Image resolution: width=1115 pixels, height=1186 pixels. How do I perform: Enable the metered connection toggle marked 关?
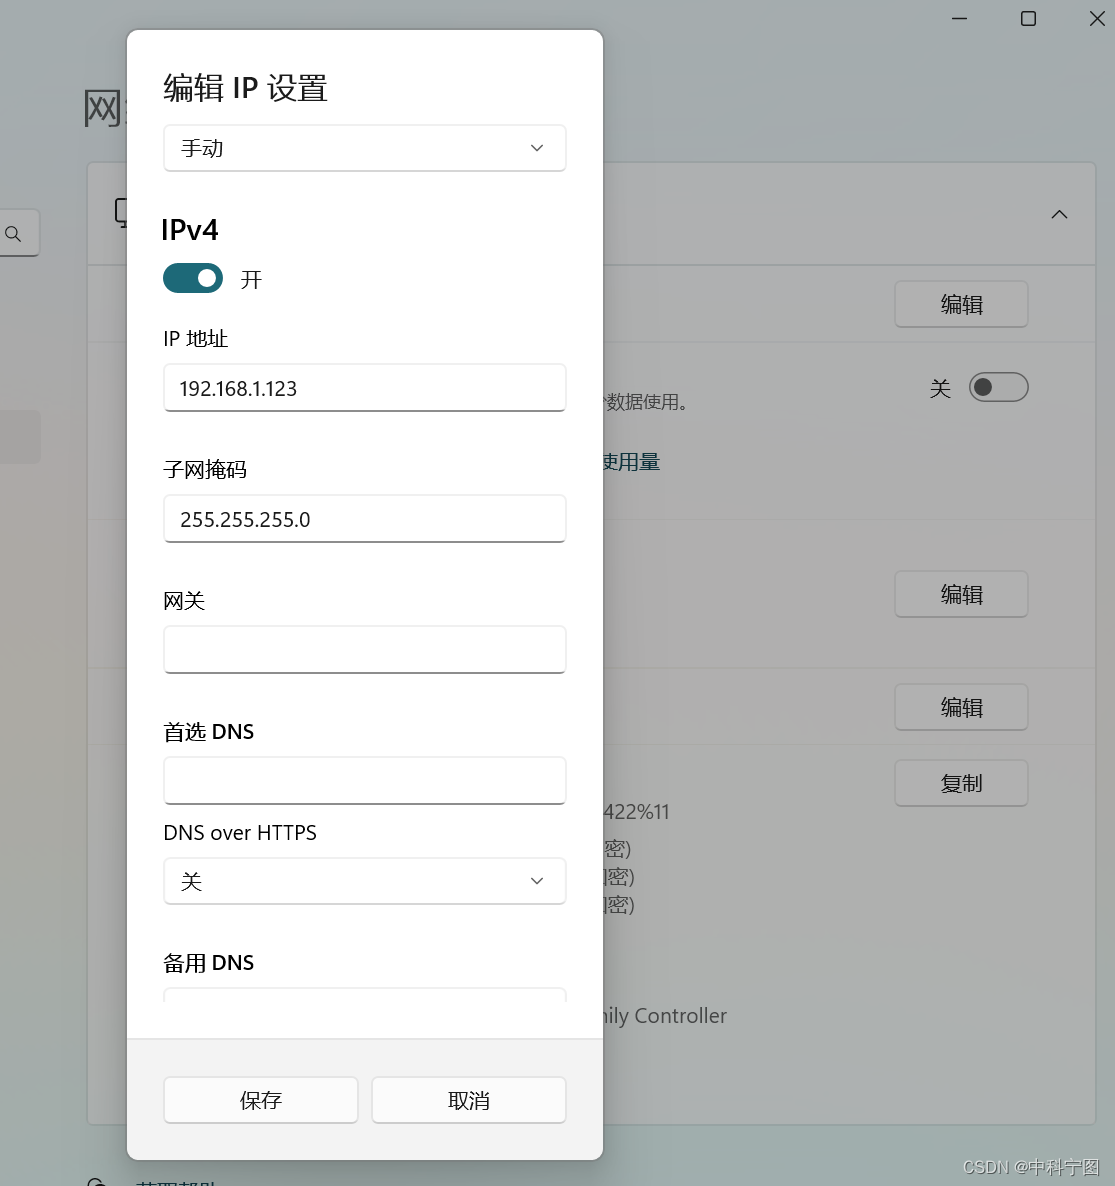[998, 387]
